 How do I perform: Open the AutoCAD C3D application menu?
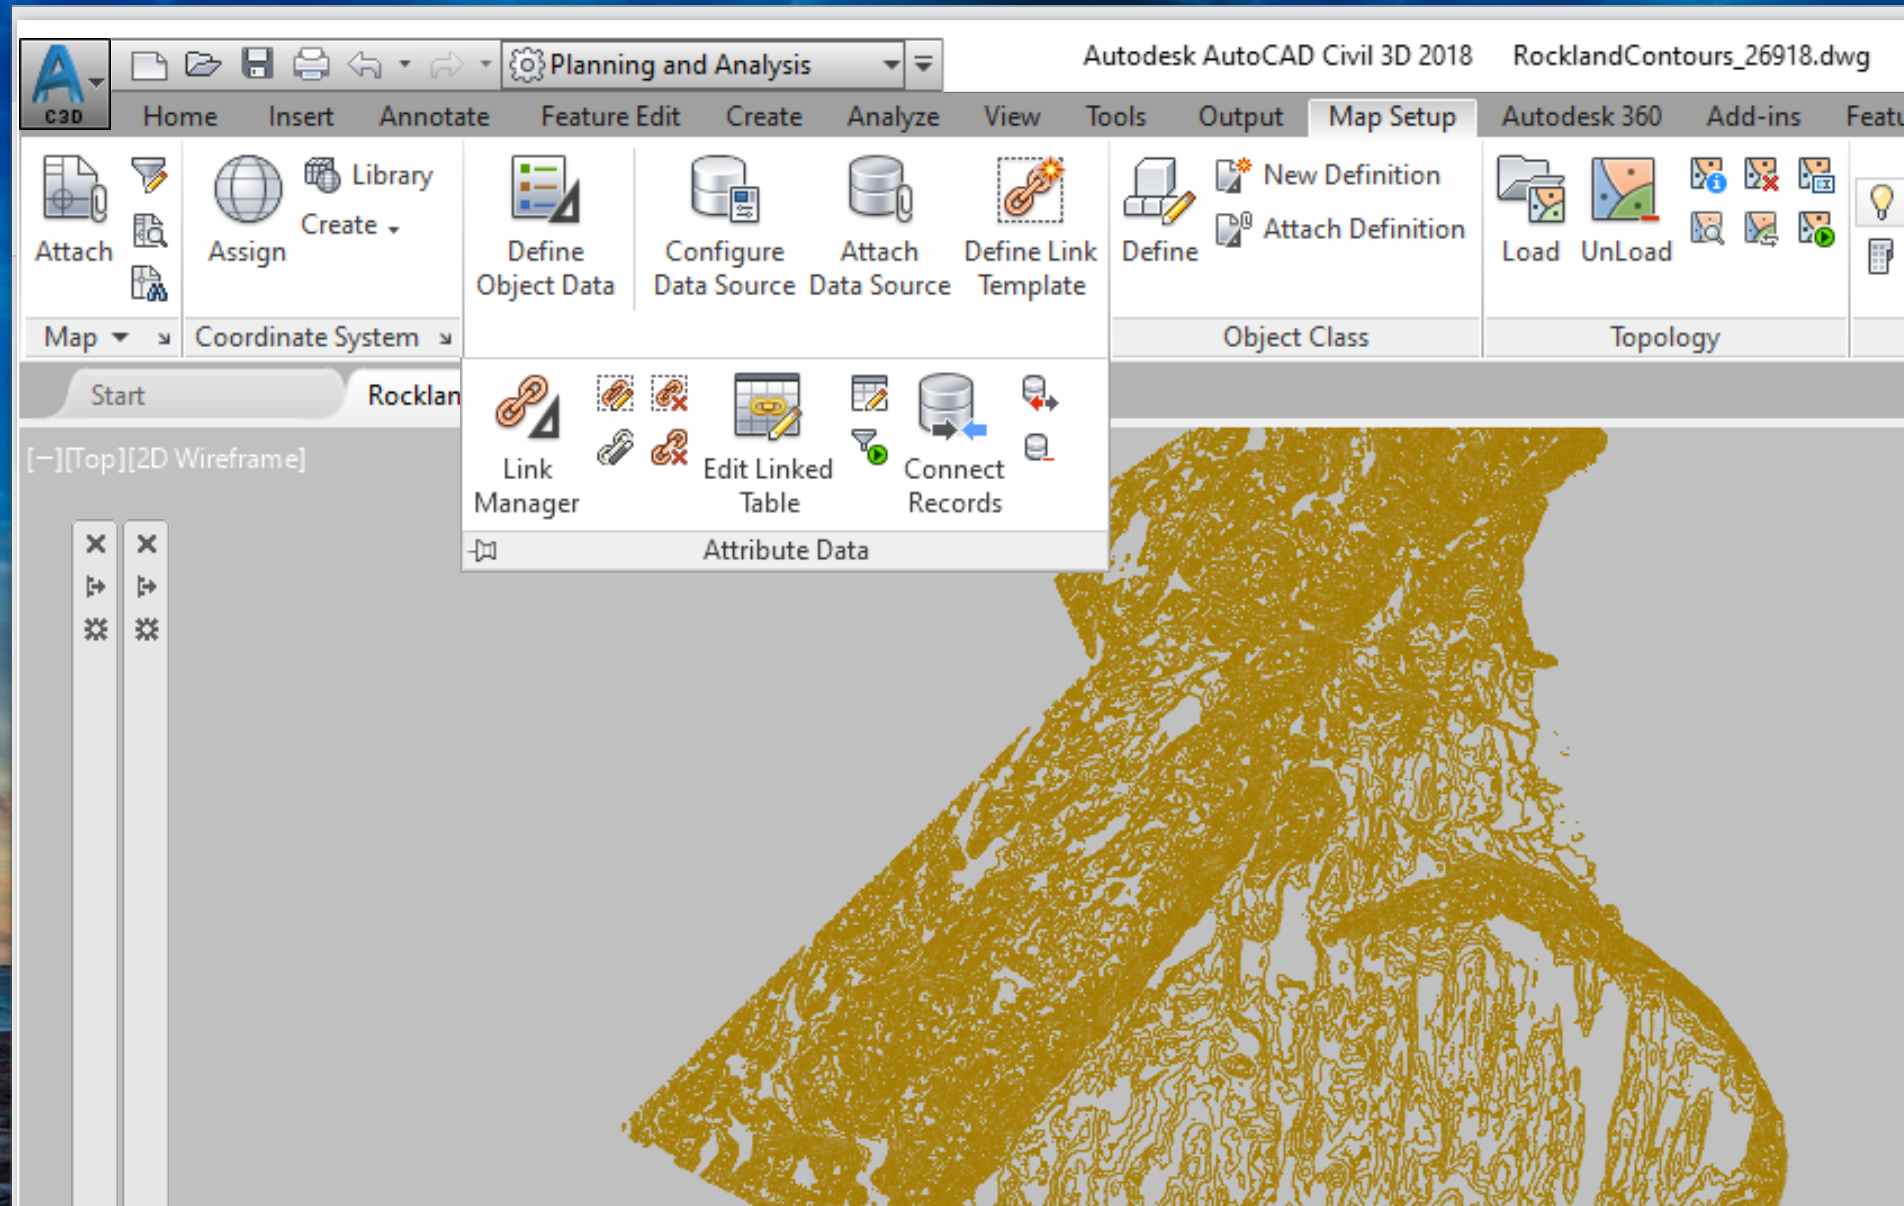point(65,84)
